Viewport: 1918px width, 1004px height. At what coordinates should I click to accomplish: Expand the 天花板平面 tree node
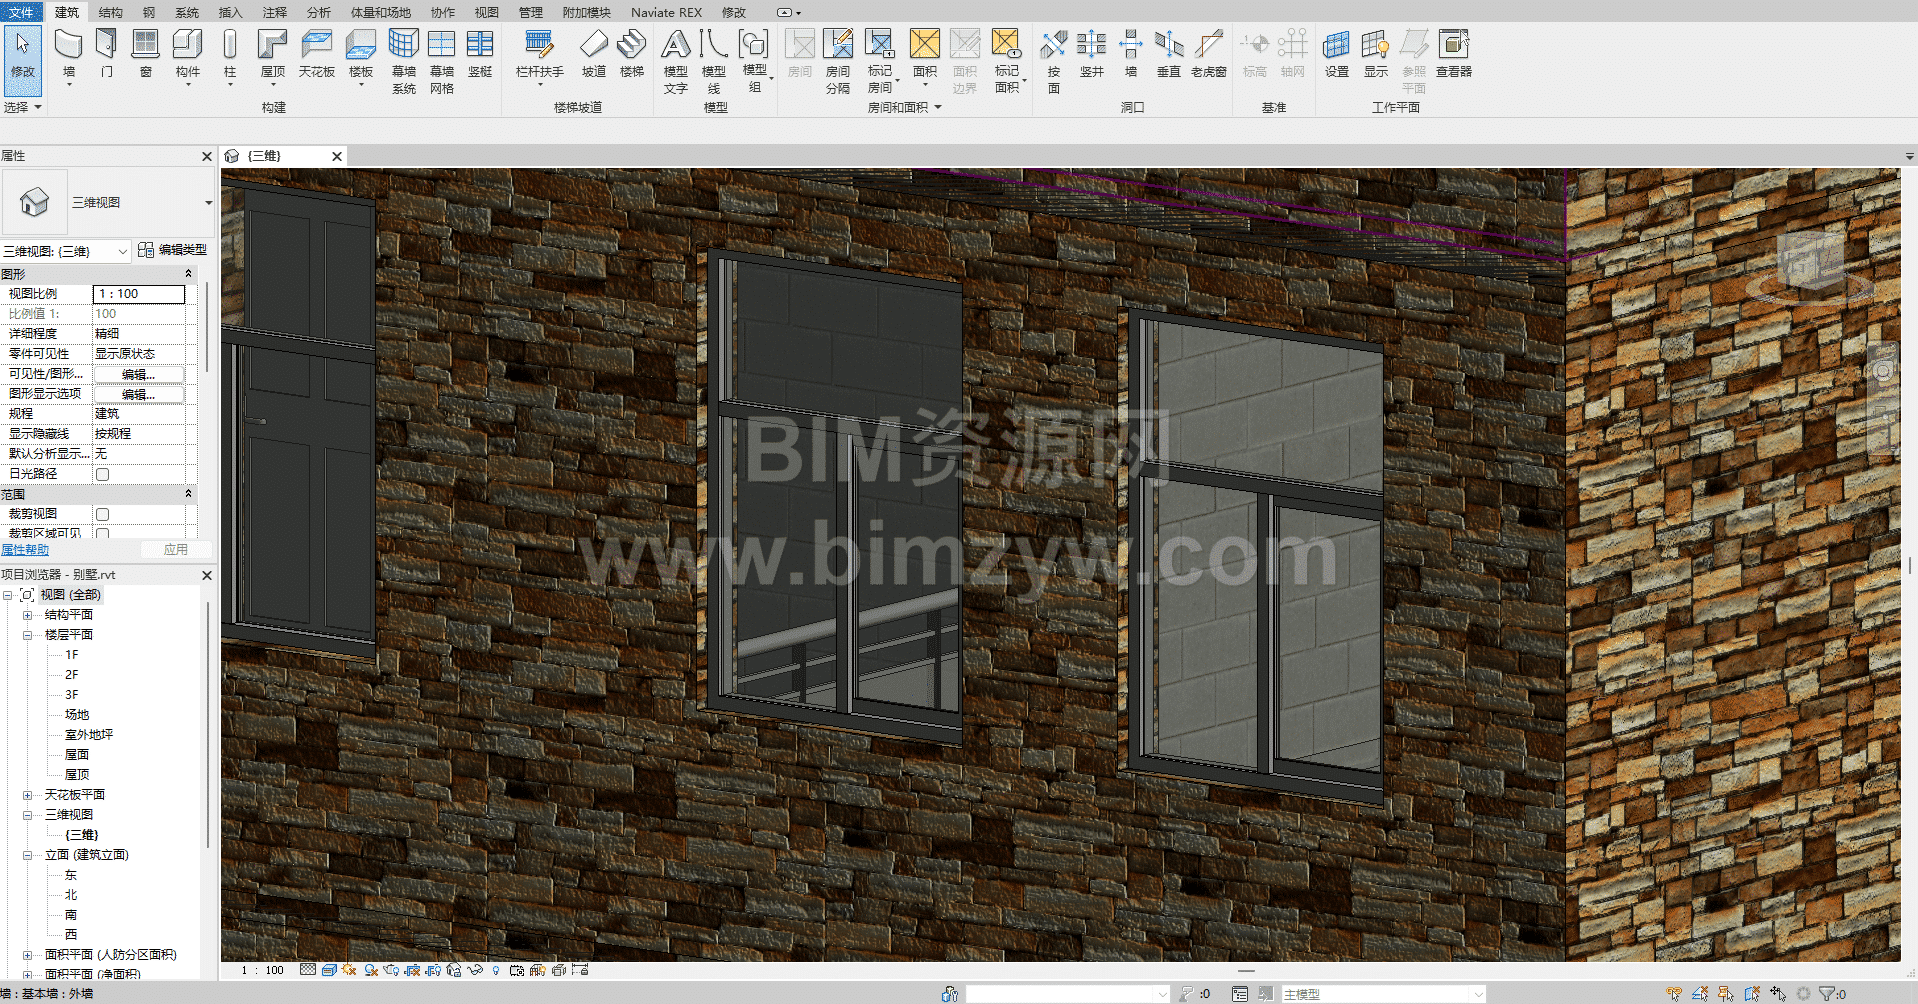pyautogui.click(x=28, y=795)
